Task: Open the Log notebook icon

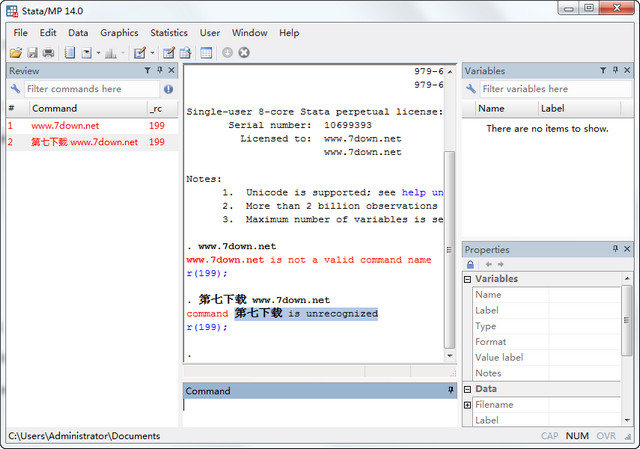Action: coord(70,53)
